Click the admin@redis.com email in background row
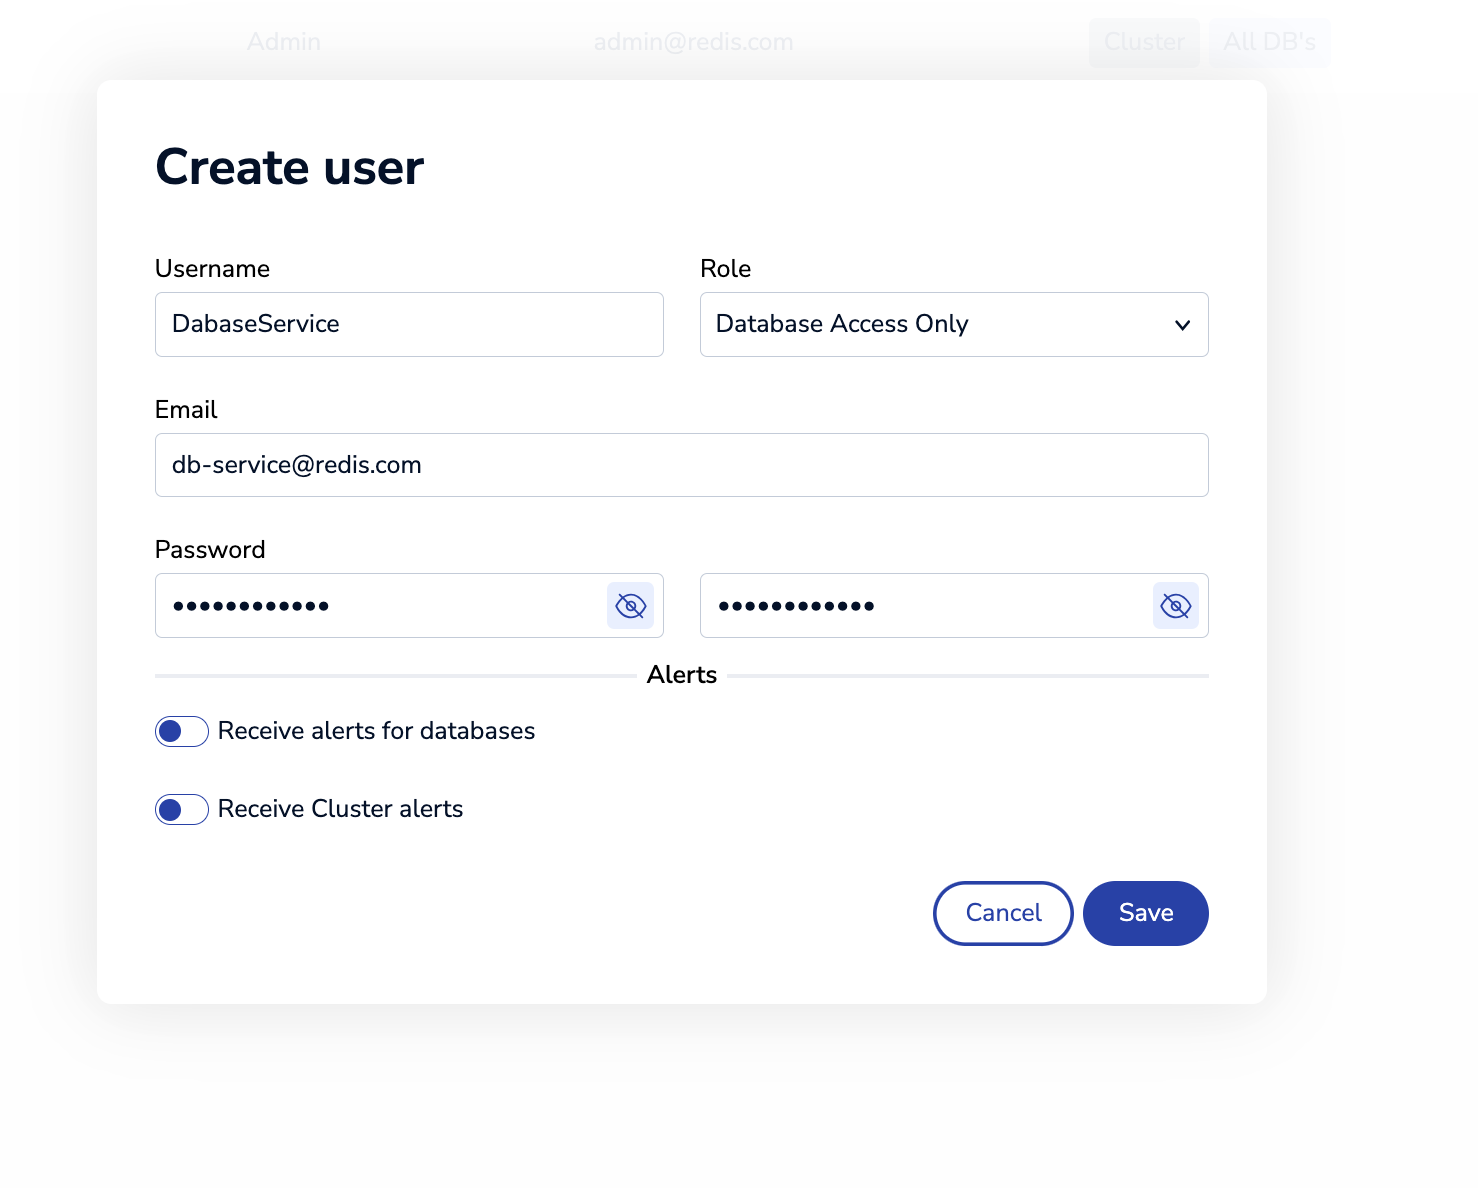 coord(693,42)
